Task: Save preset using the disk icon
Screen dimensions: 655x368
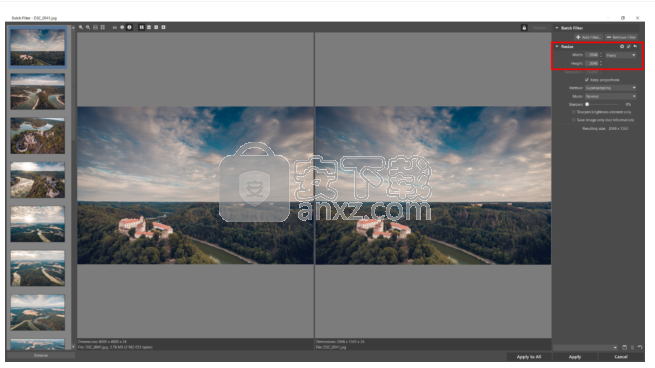Action: coord(625,347)
